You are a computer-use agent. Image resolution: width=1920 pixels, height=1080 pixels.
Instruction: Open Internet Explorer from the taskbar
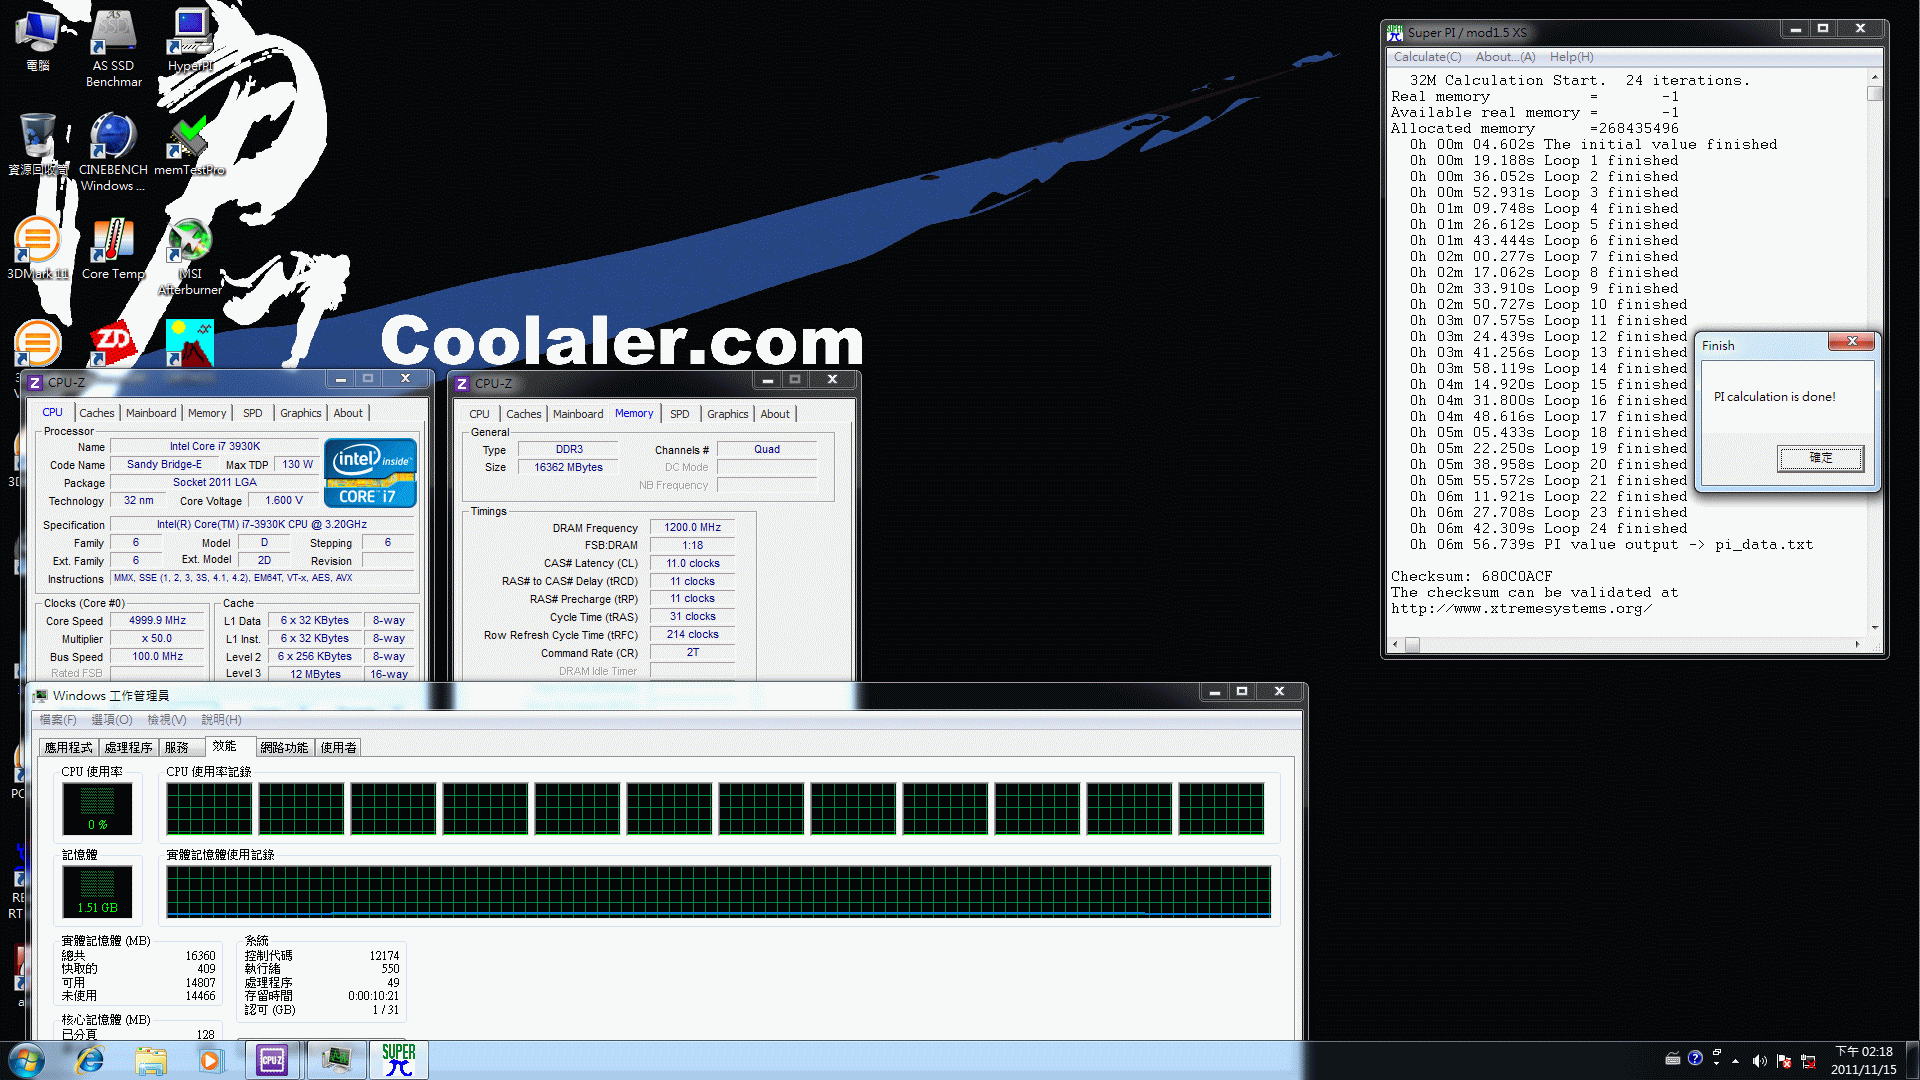coord(90,1060)
